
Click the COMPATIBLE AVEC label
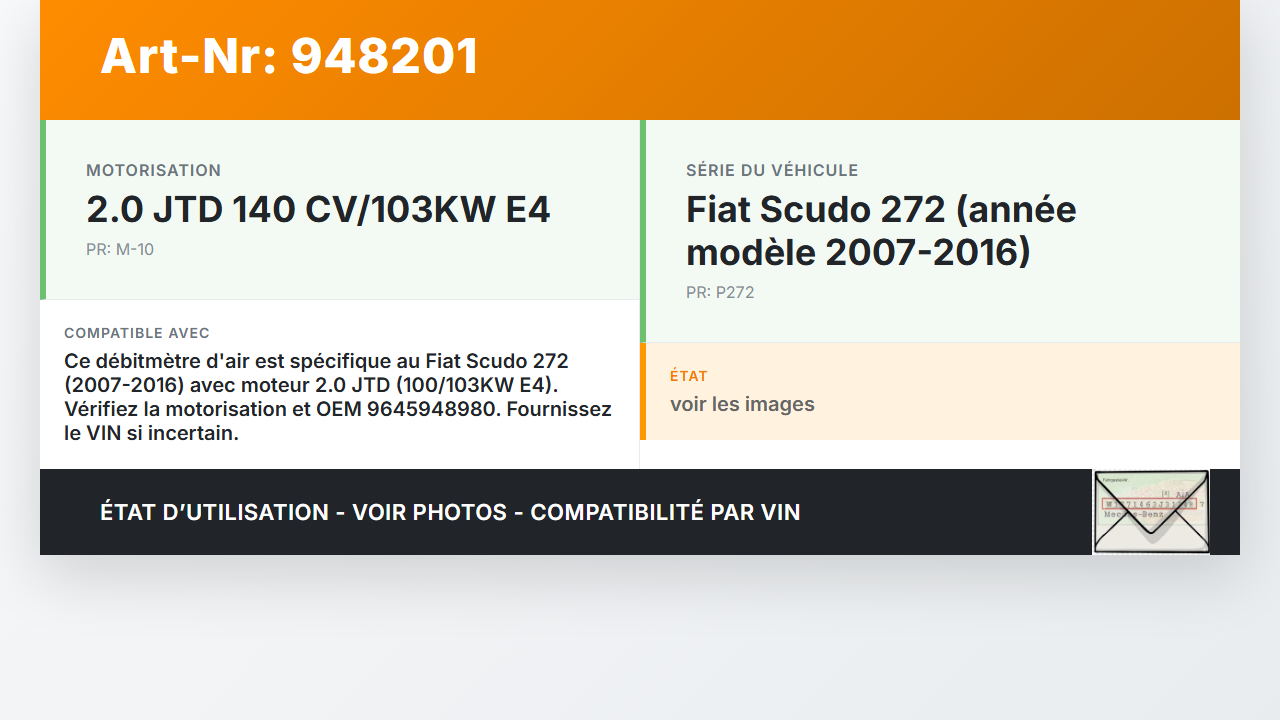(137, 333)
